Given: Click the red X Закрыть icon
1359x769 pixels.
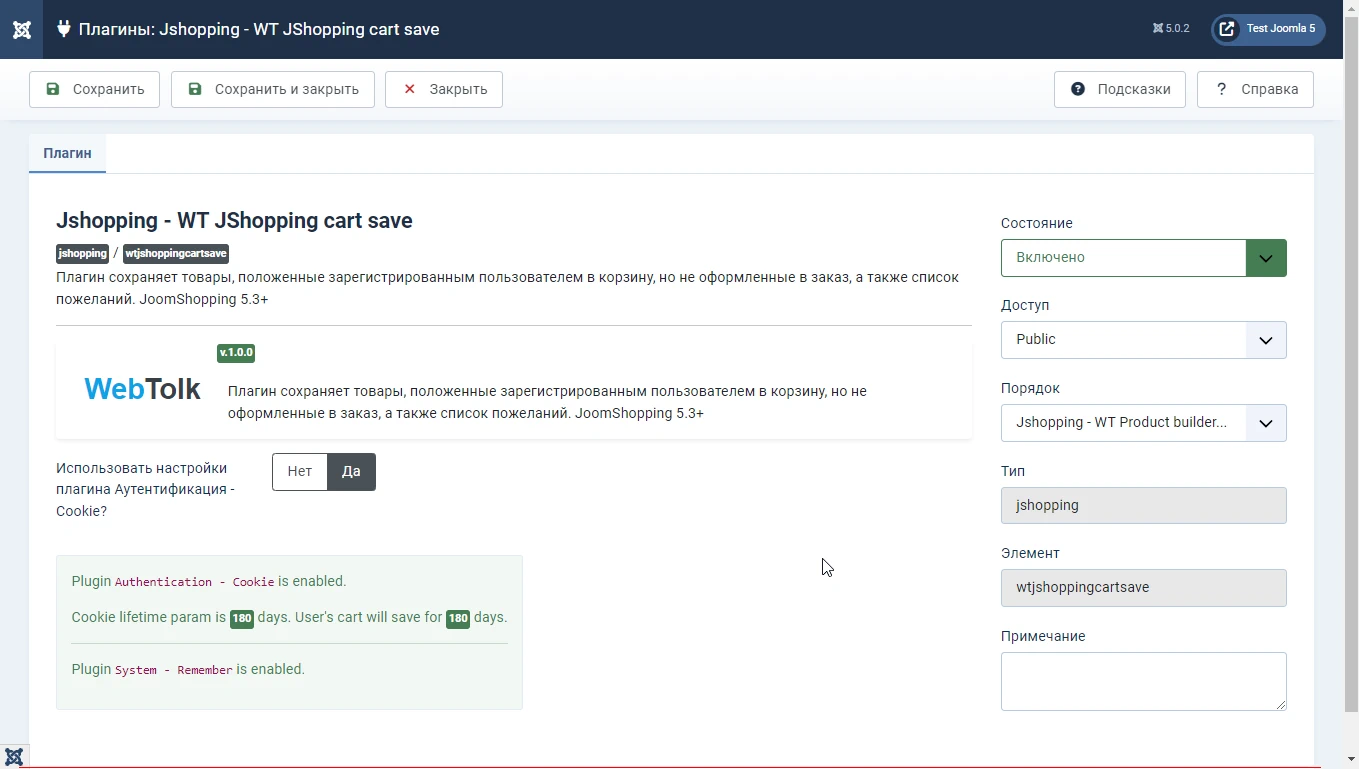Looking at the screenshot, I should click(409, 89).
